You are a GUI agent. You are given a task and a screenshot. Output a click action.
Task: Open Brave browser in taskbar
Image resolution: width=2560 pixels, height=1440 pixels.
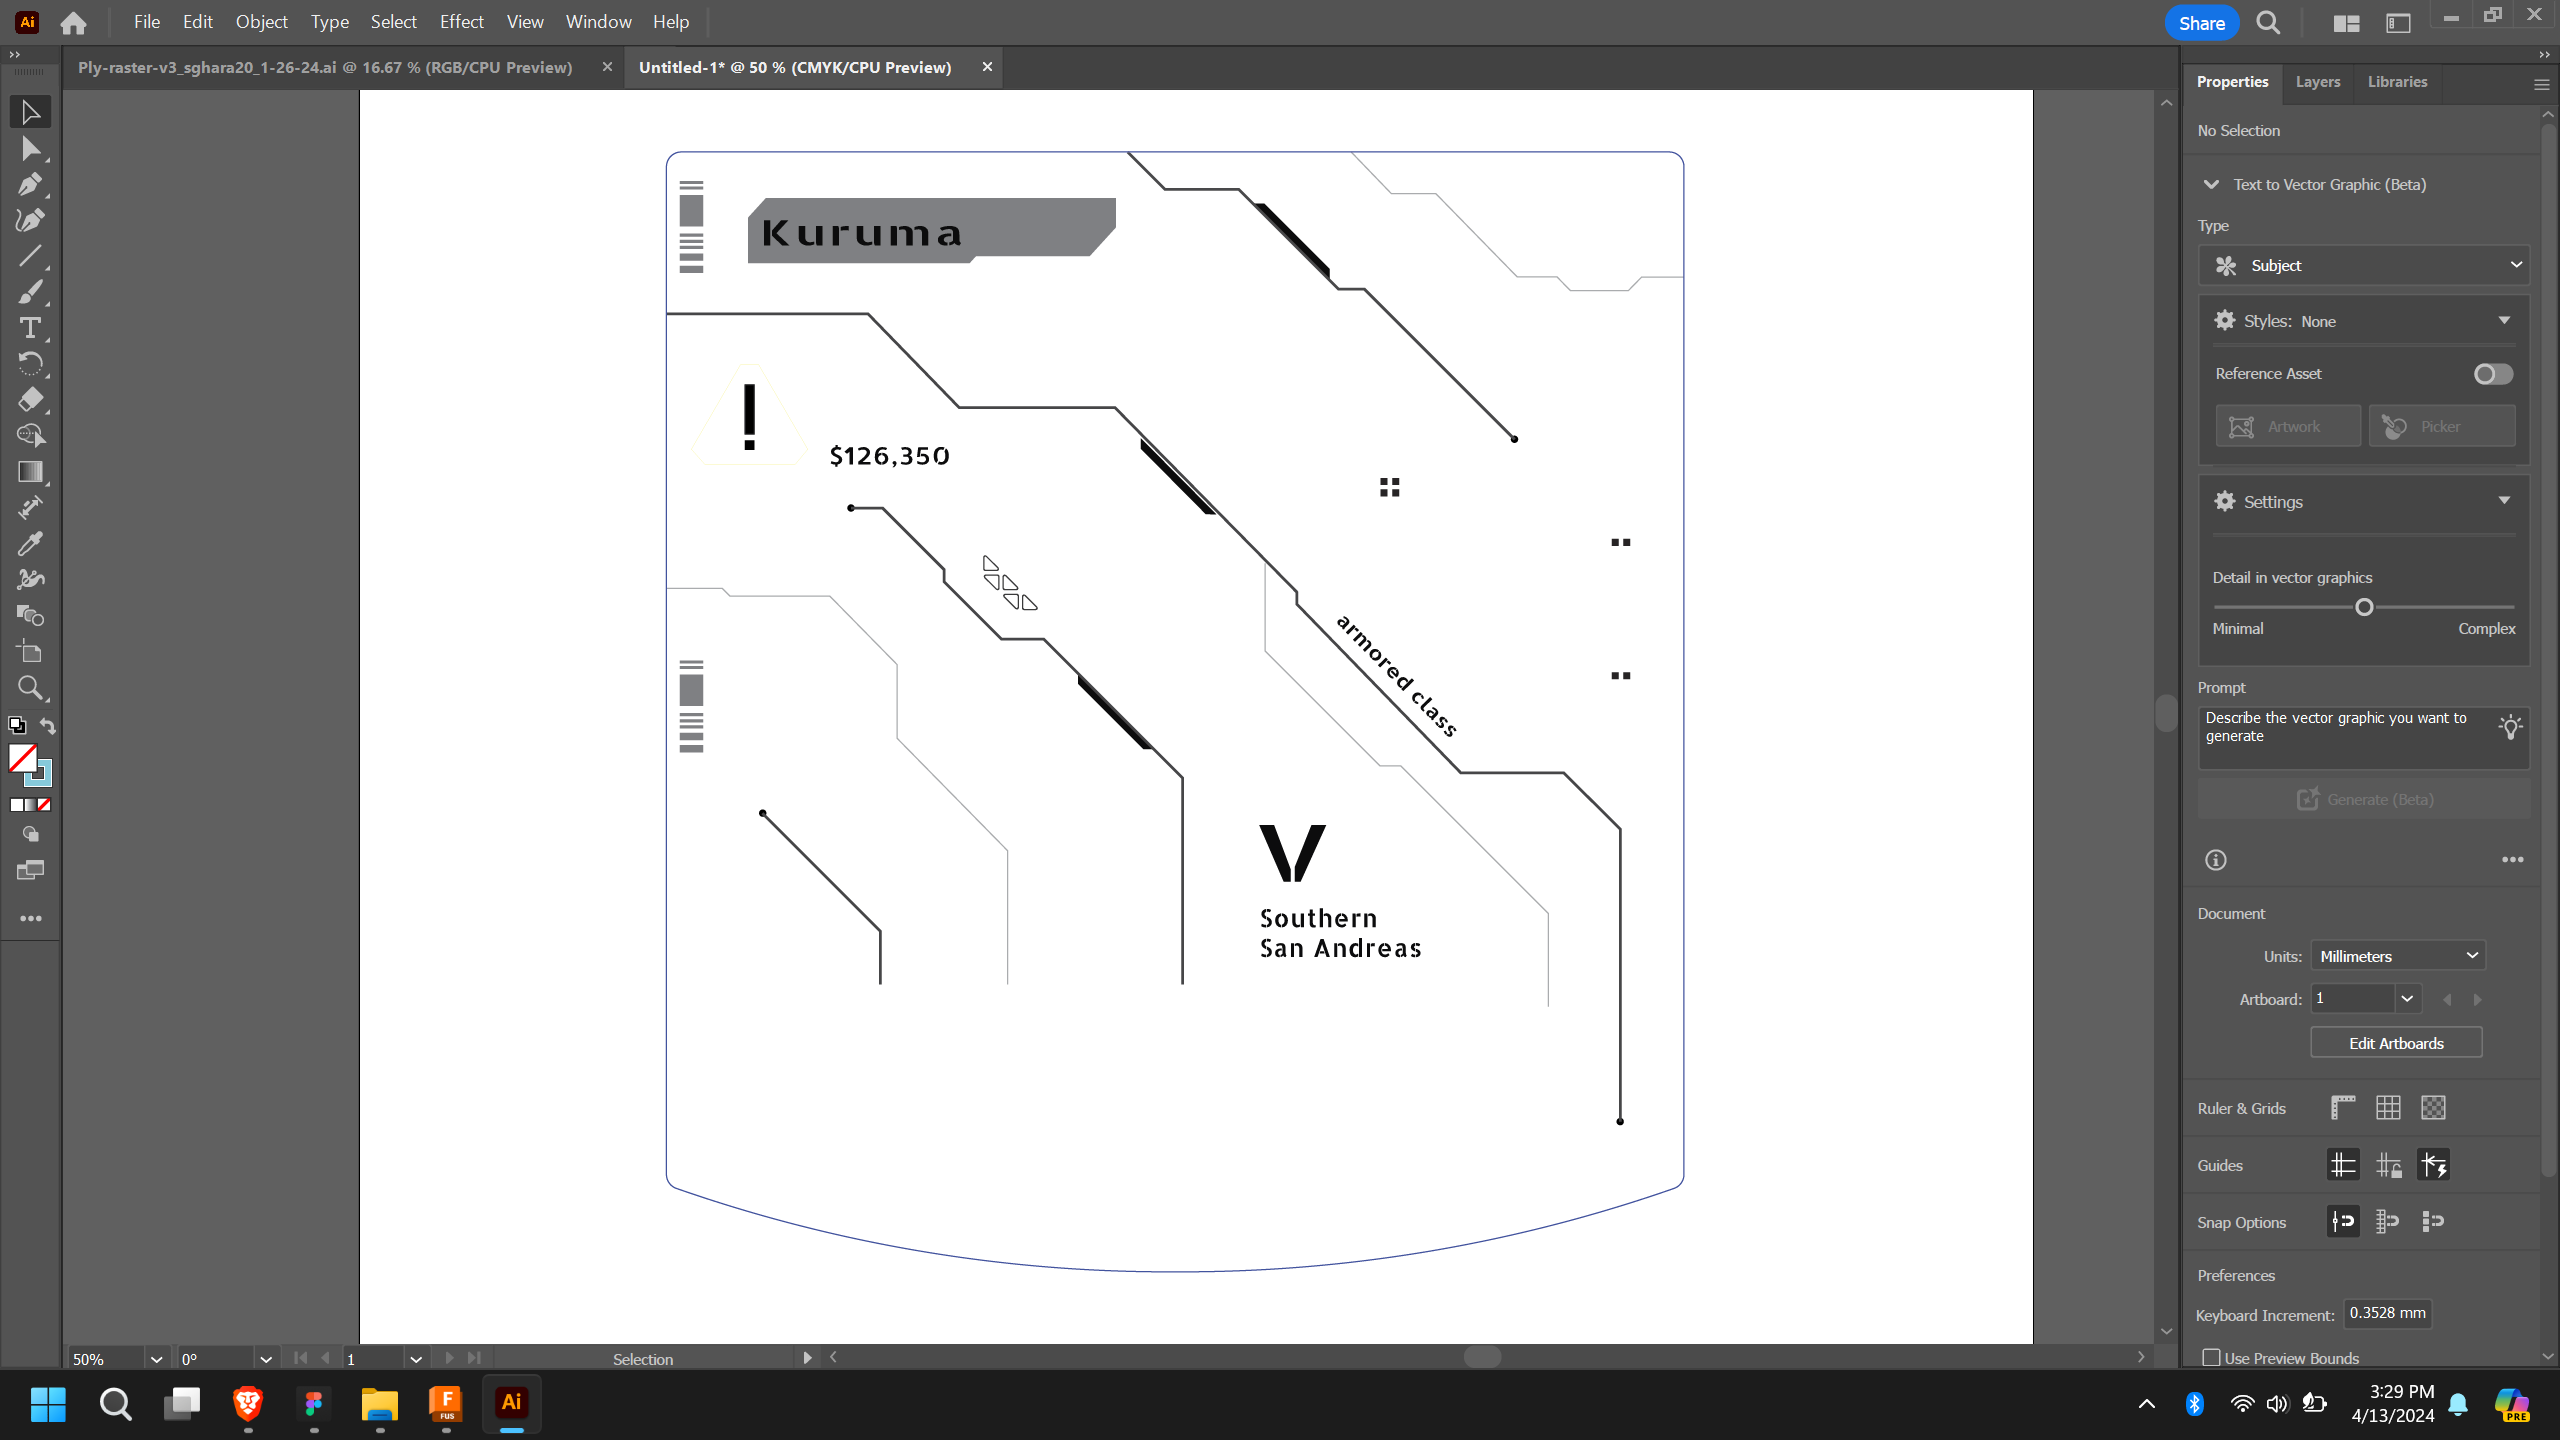pyautogui.click(x=248, y=1404)
